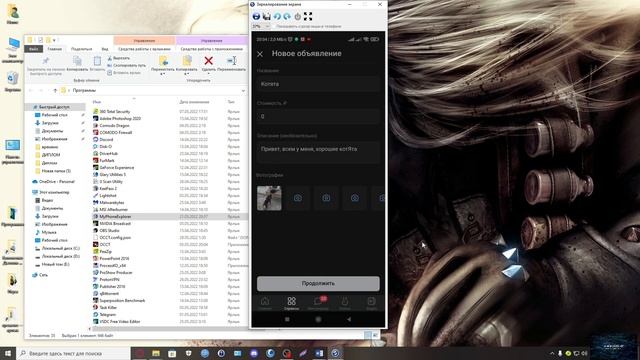Close the Новое объявление form with the X
Screen dimensions: 640x360
coord(260,54)
